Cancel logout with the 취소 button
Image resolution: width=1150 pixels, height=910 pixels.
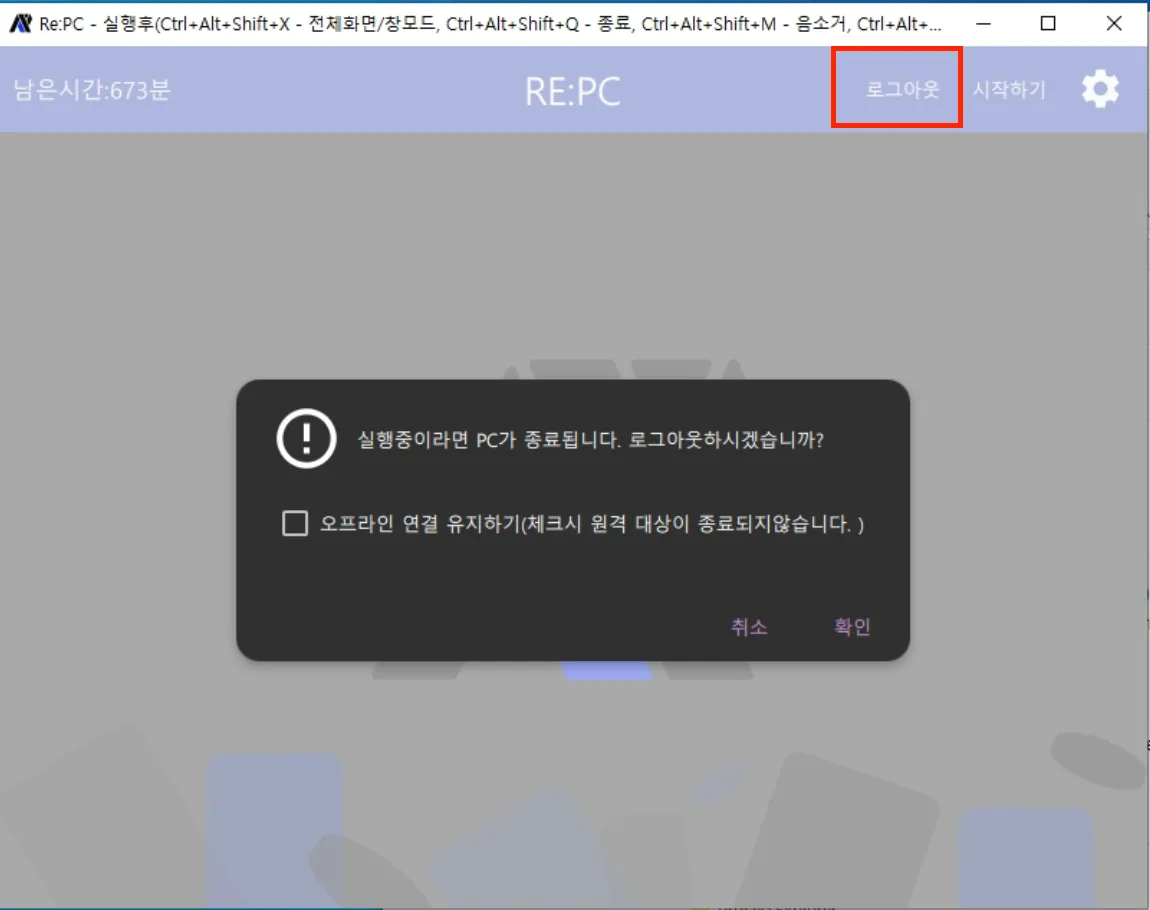coord(749,627)
